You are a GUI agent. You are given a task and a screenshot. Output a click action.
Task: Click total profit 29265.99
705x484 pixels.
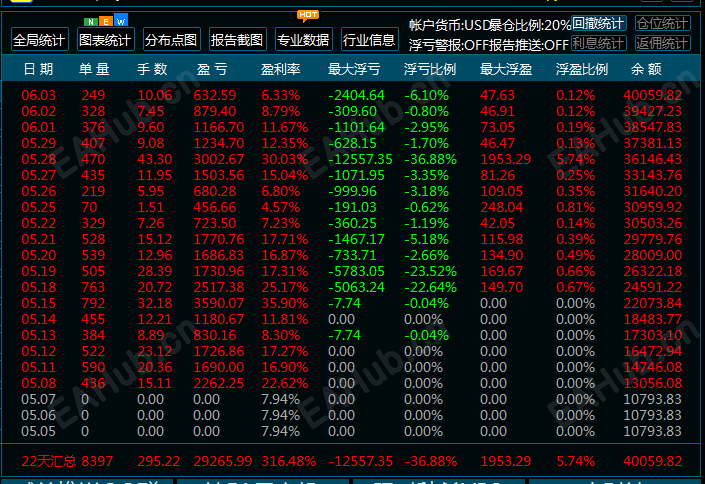click(223, 462)
